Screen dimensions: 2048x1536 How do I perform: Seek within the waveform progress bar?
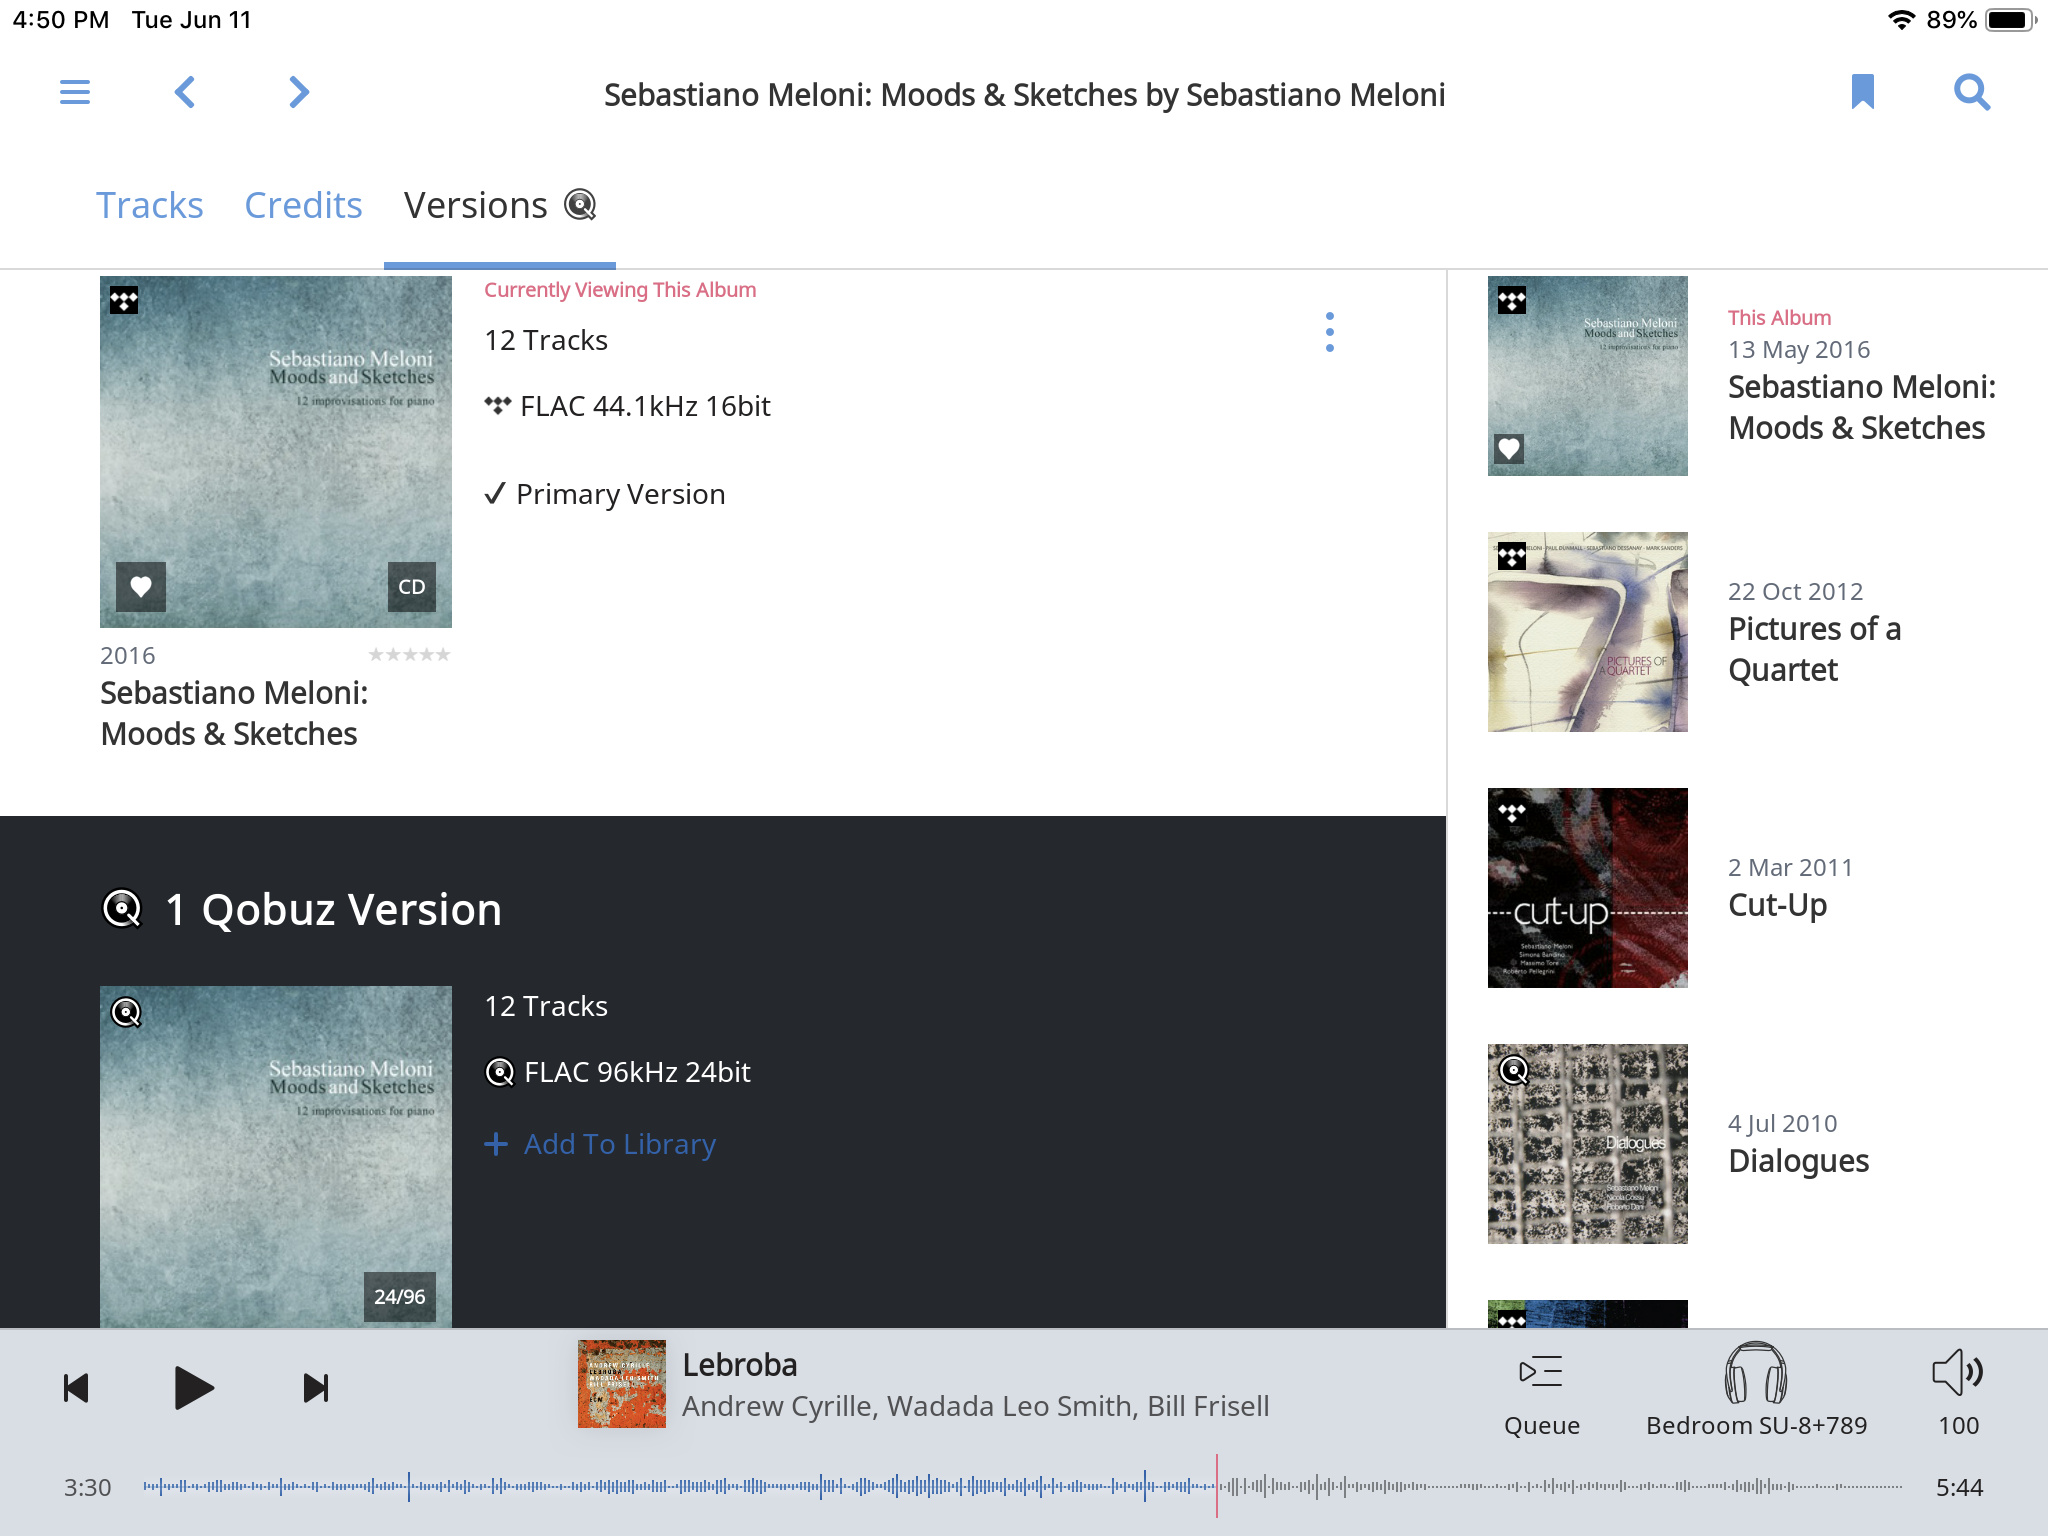point(1022,1487)
